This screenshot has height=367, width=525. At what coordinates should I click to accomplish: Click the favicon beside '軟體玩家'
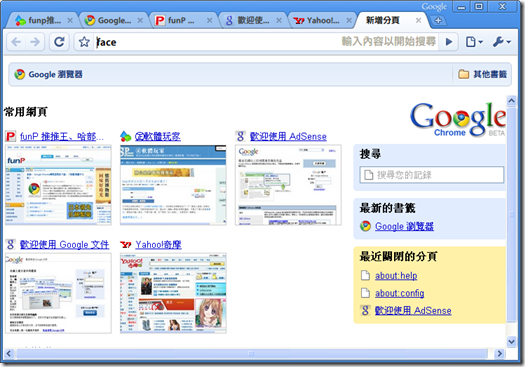126,136
